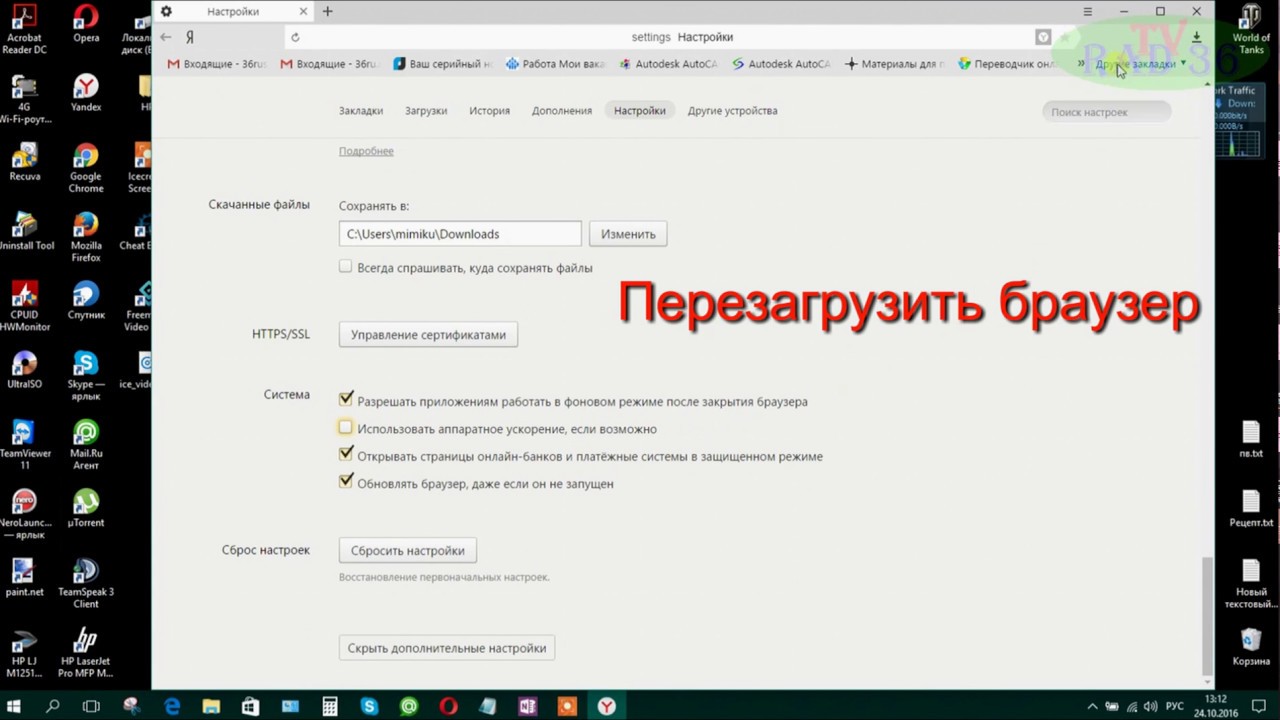Switch to the Загрузки tab
The height and width of the screenshot is (720, 1280).
[426, 111]
